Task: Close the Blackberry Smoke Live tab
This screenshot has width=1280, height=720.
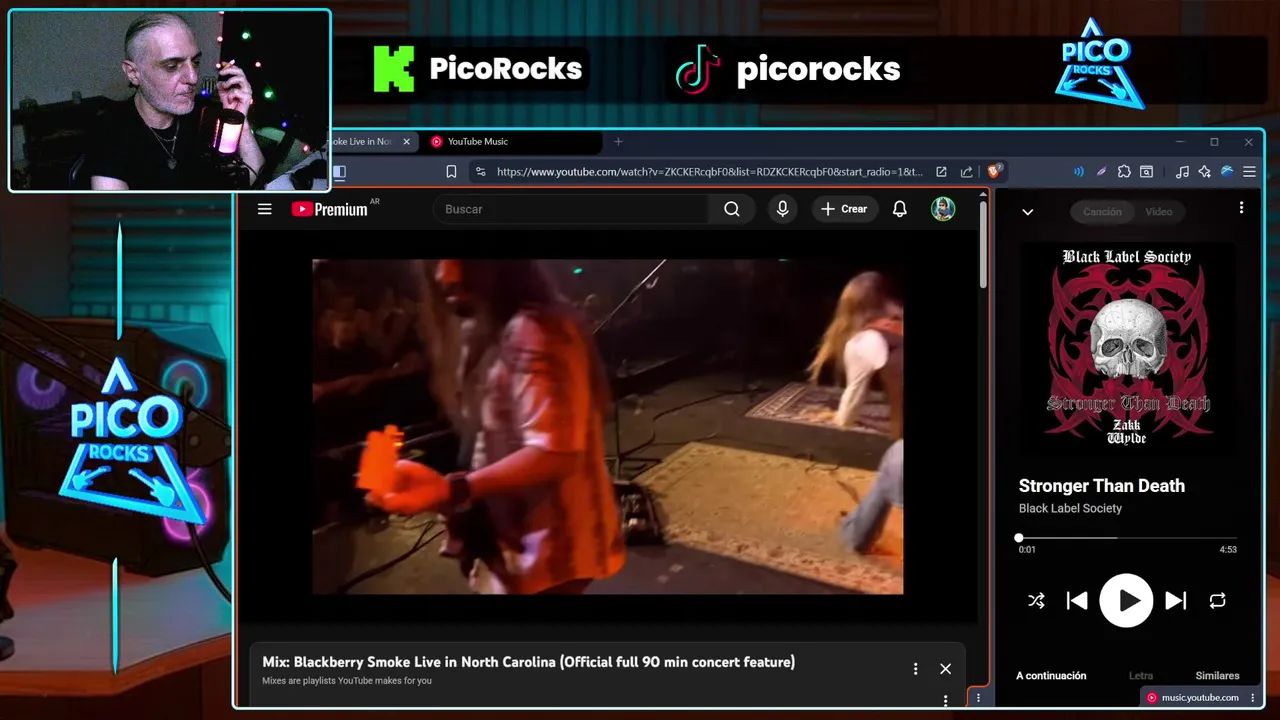Action: tap(406, 142)
